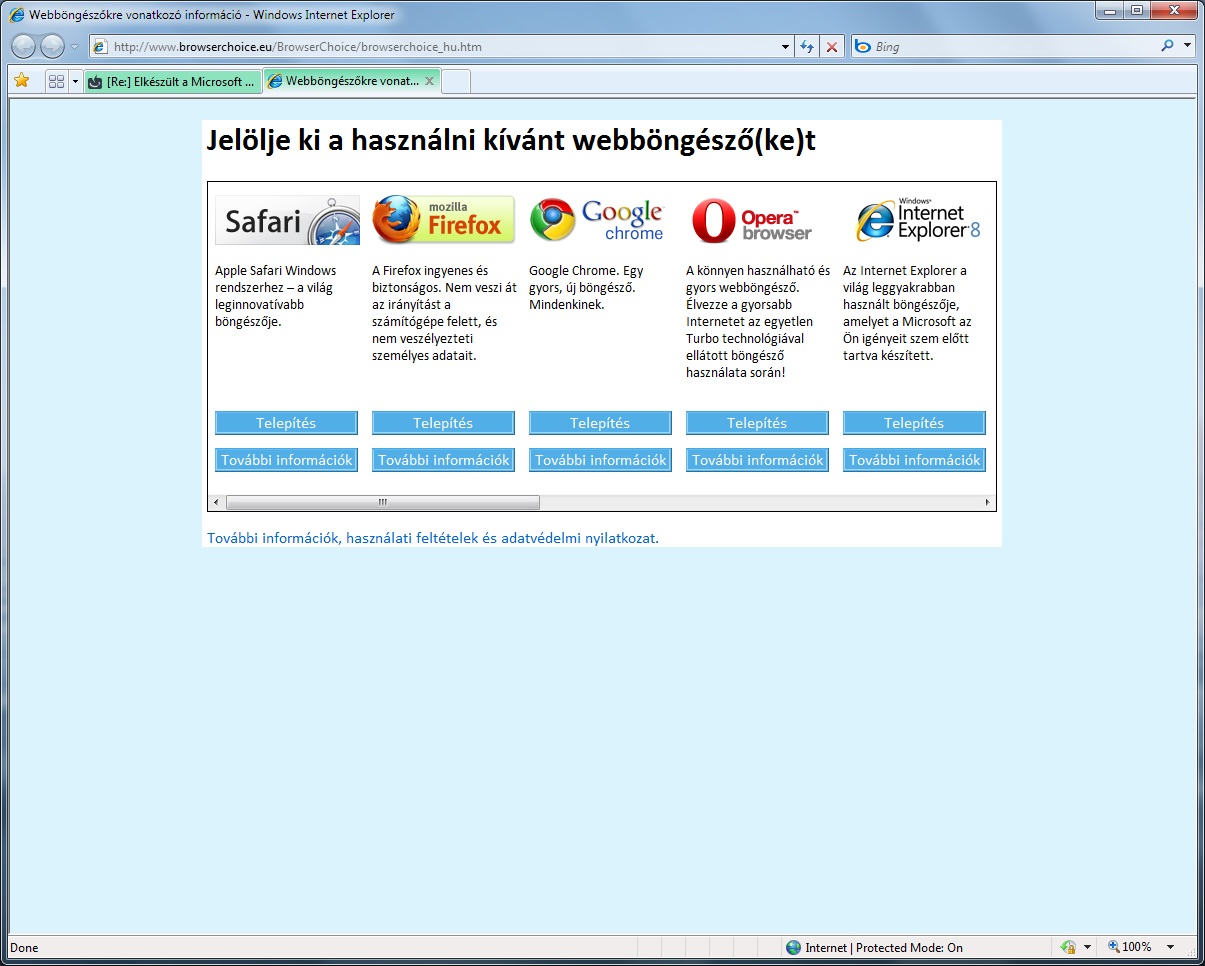Viewport: 1205px width, 966px height.
Task: Click the Internet Explorer 8 logo
Action: pos(917,220)
